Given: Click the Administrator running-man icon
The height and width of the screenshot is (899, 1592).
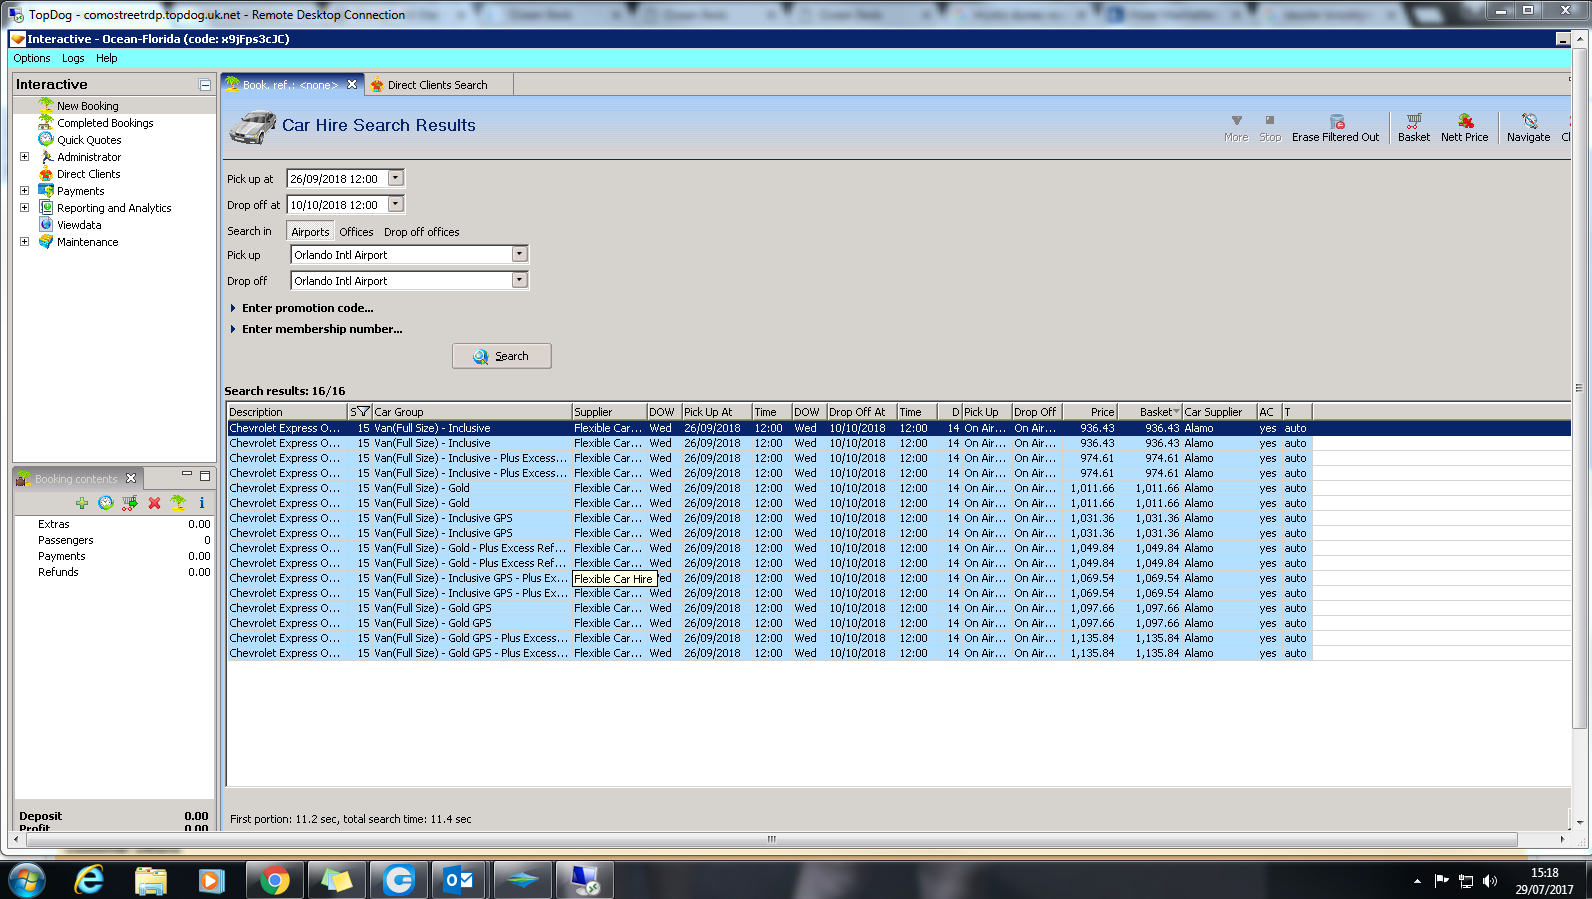Looking at the screenshot, I should pyautogui.click(x=46, y=156).
